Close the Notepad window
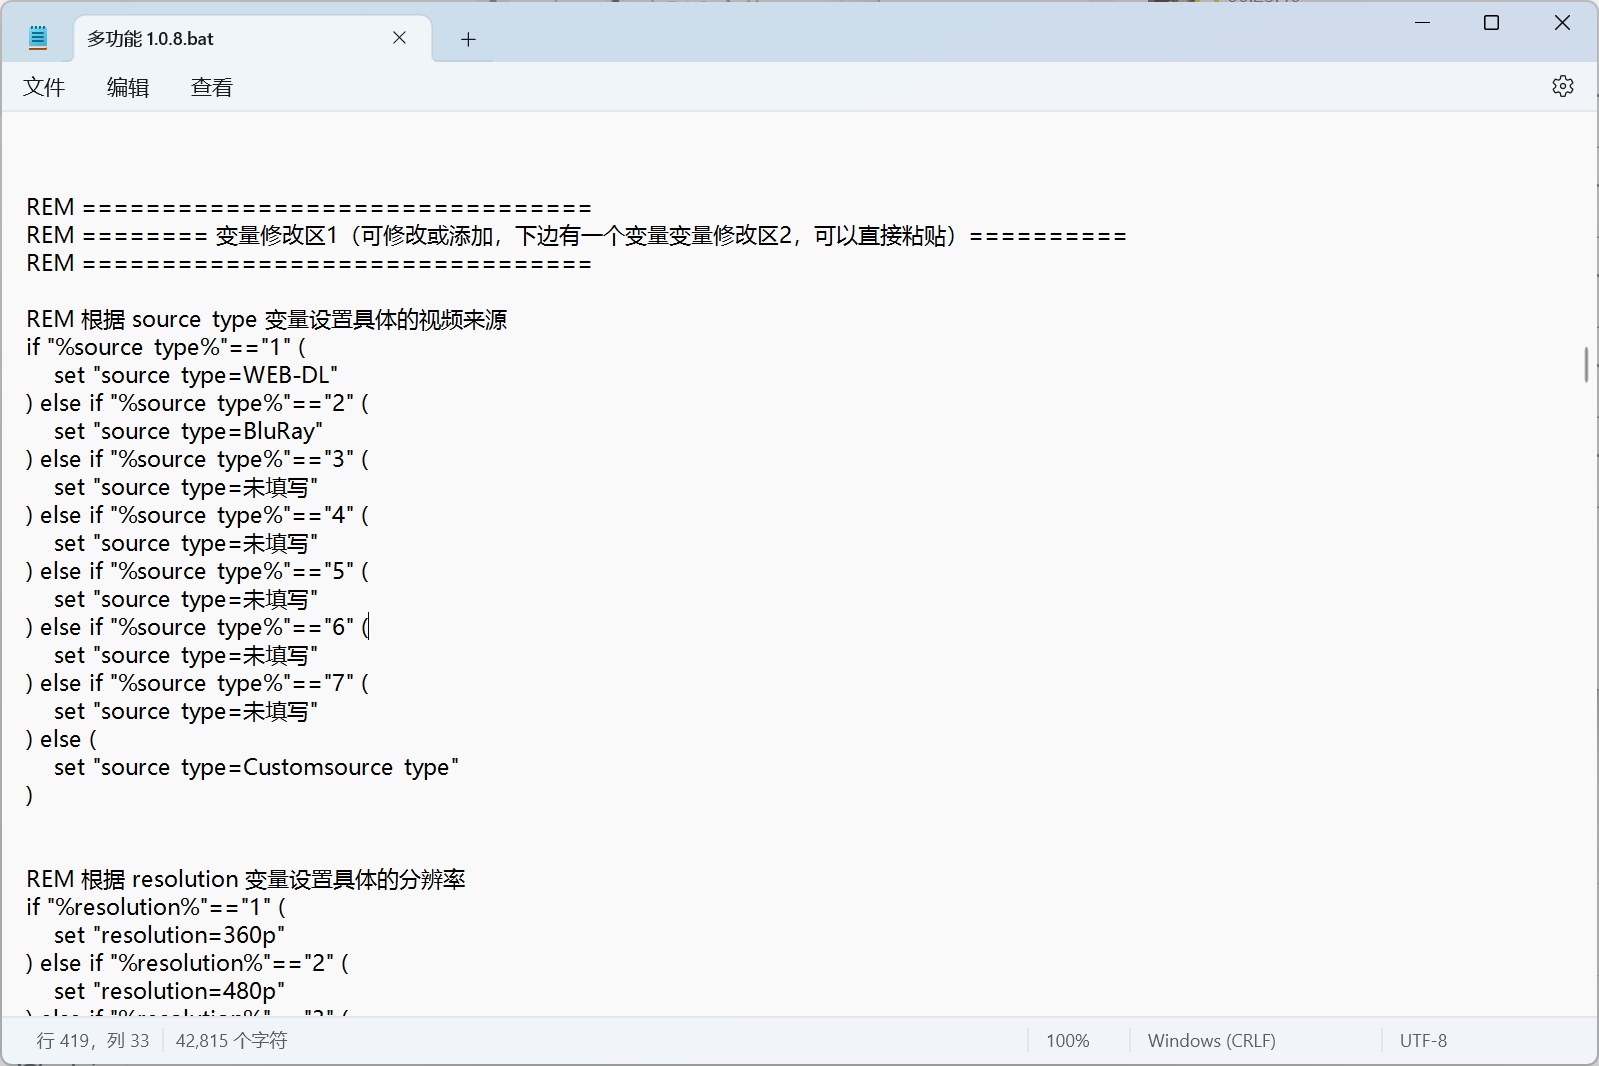Screen dimensions: 1599x1066 tap(1561, 23)
